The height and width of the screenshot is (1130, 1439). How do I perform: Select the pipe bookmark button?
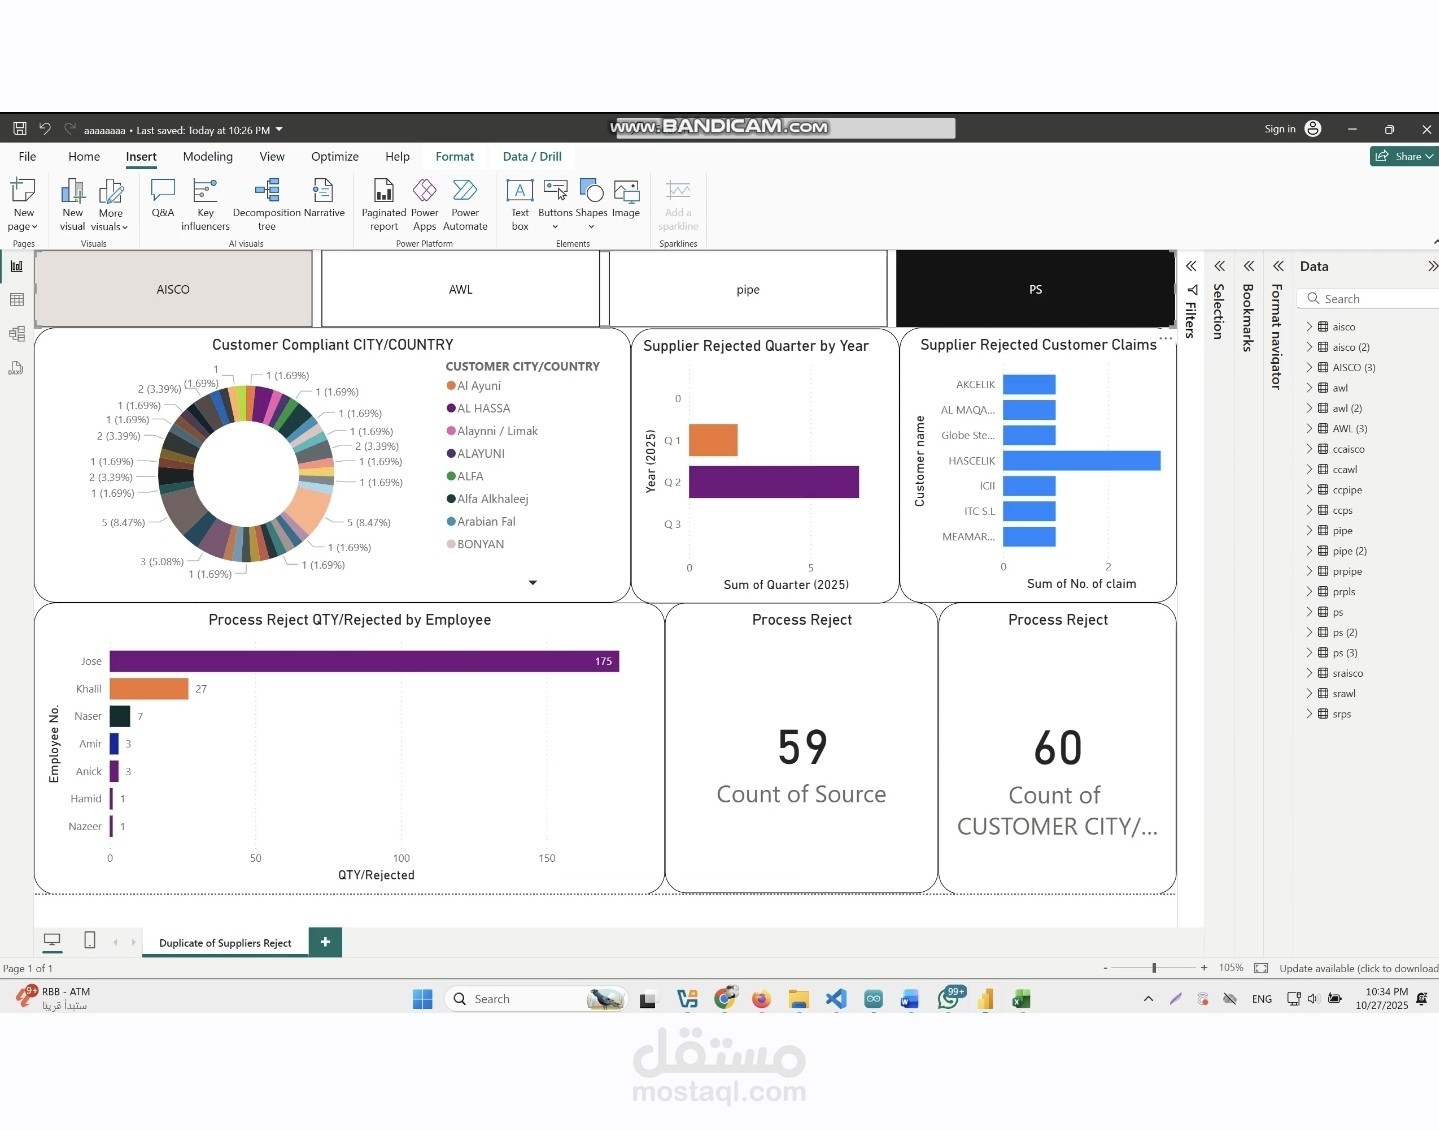(x=748, y=289)
